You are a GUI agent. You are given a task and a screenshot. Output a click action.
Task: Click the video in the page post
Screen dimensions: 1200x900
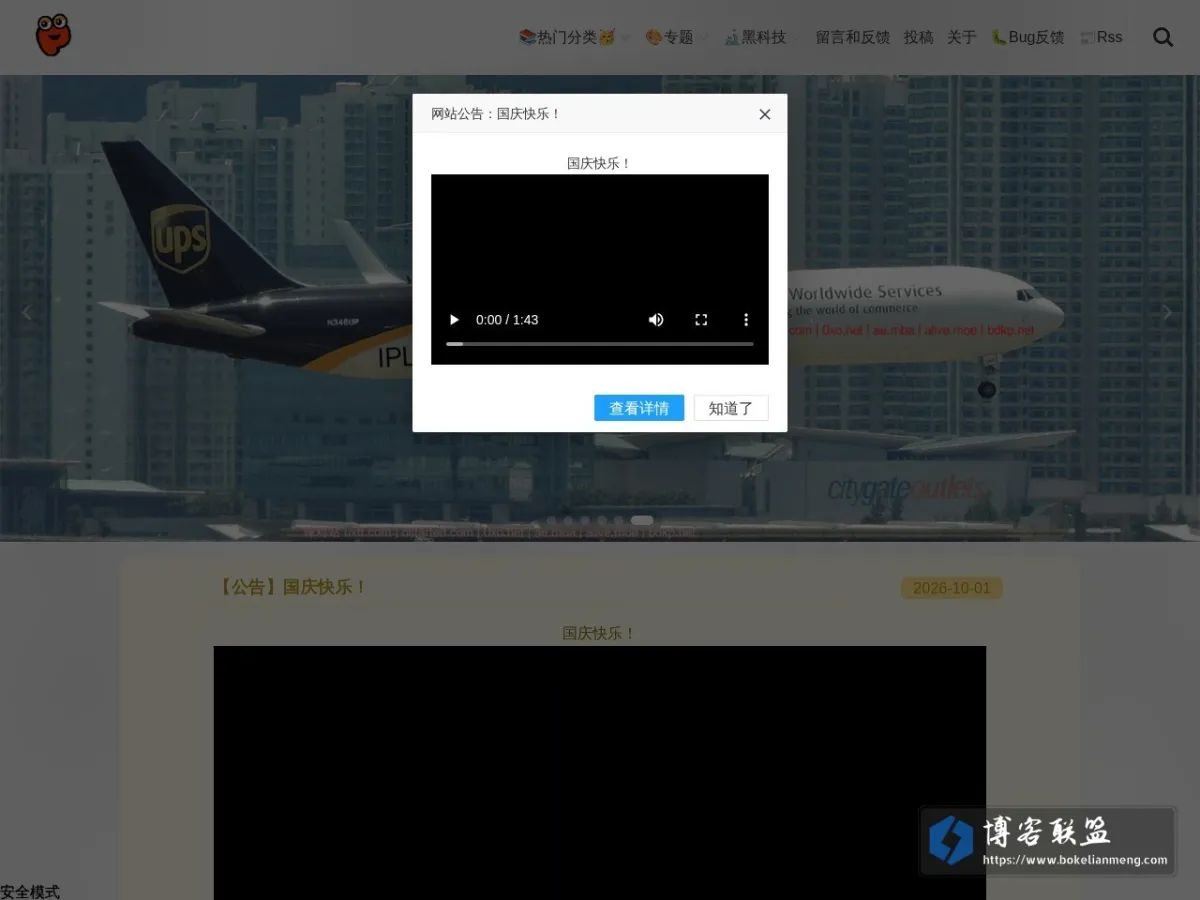pyautogui.click(x=600, y=773)
